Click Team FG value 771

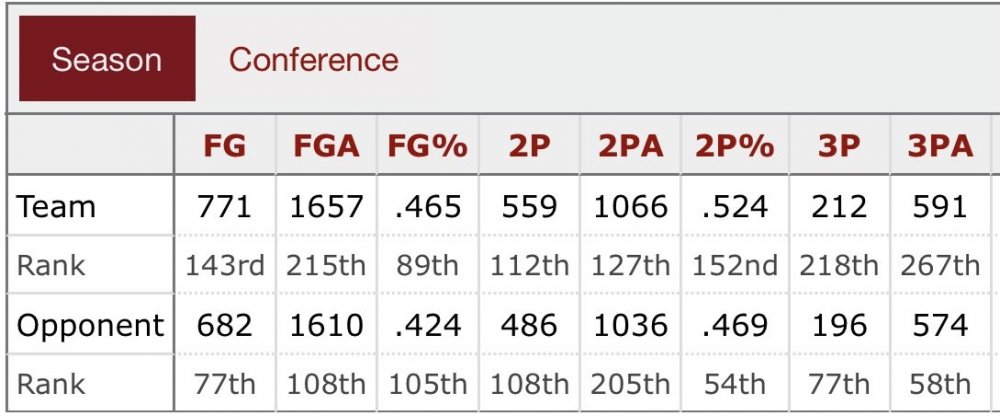pos(224,207)
